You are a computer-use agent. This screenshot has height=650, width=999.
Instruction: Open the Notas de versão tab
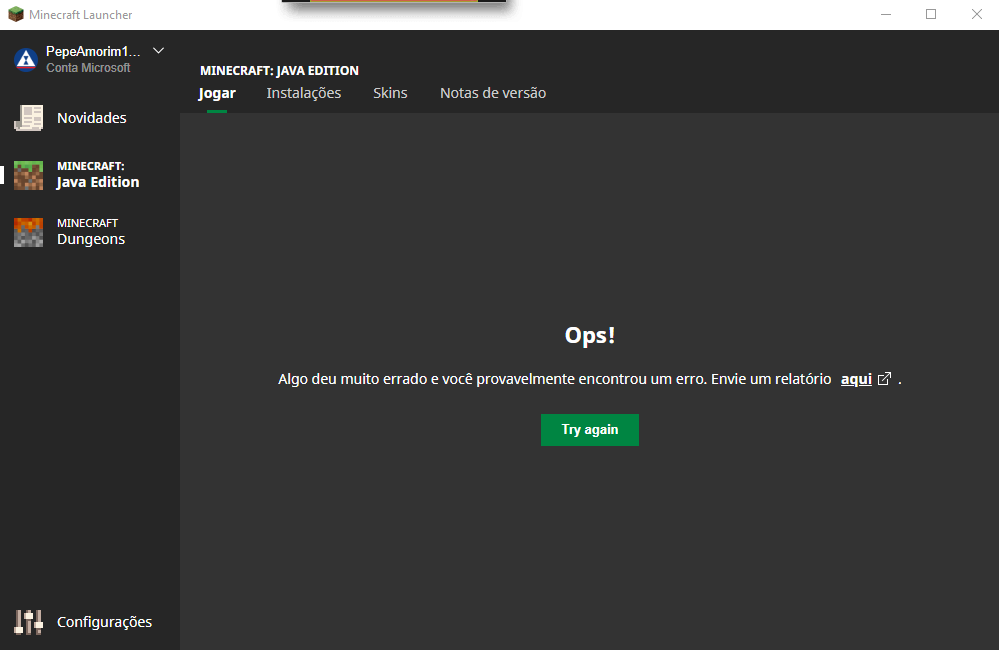pyautogui.click(x=493, y=93)
